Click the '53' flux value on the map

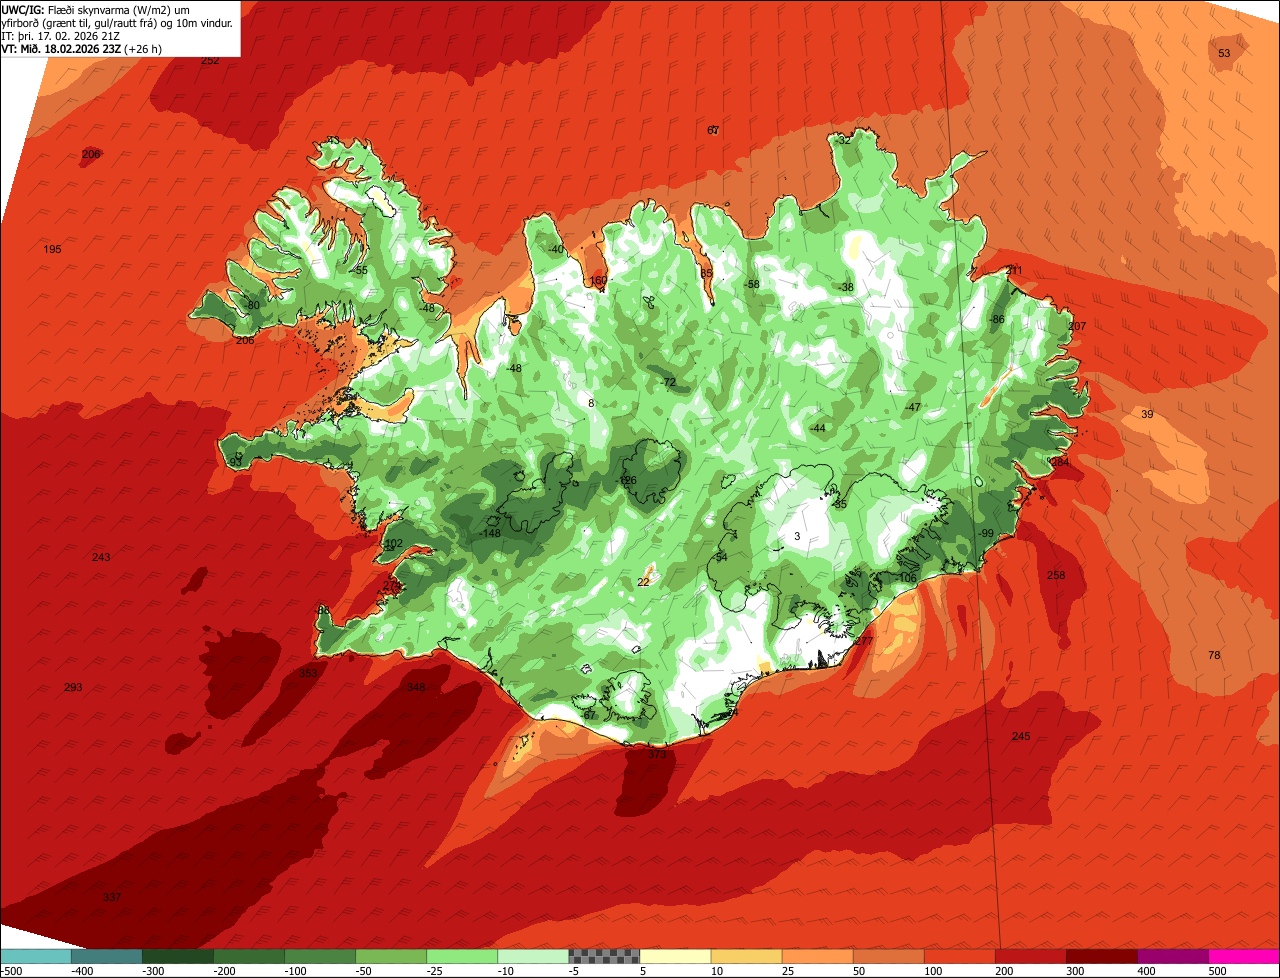point(1224,53)
